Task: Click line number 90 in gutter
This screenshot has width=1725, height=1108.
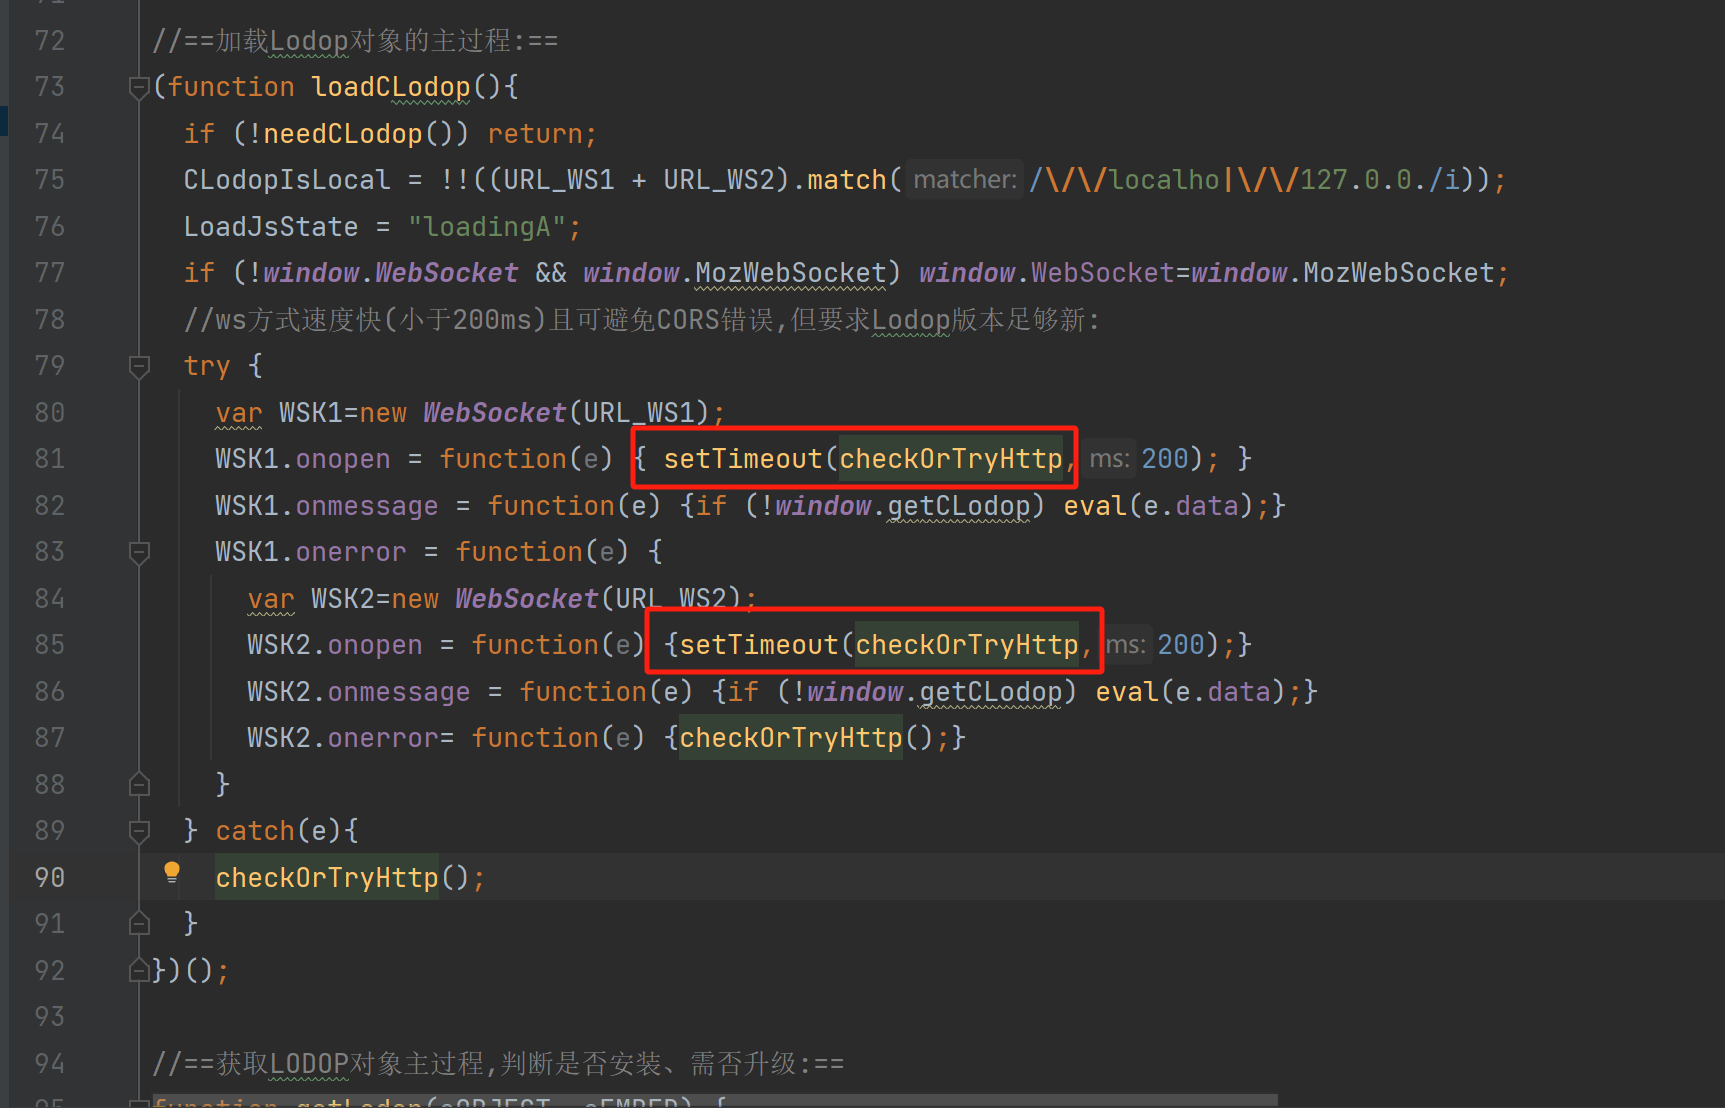Action: [x=49, y=878]
